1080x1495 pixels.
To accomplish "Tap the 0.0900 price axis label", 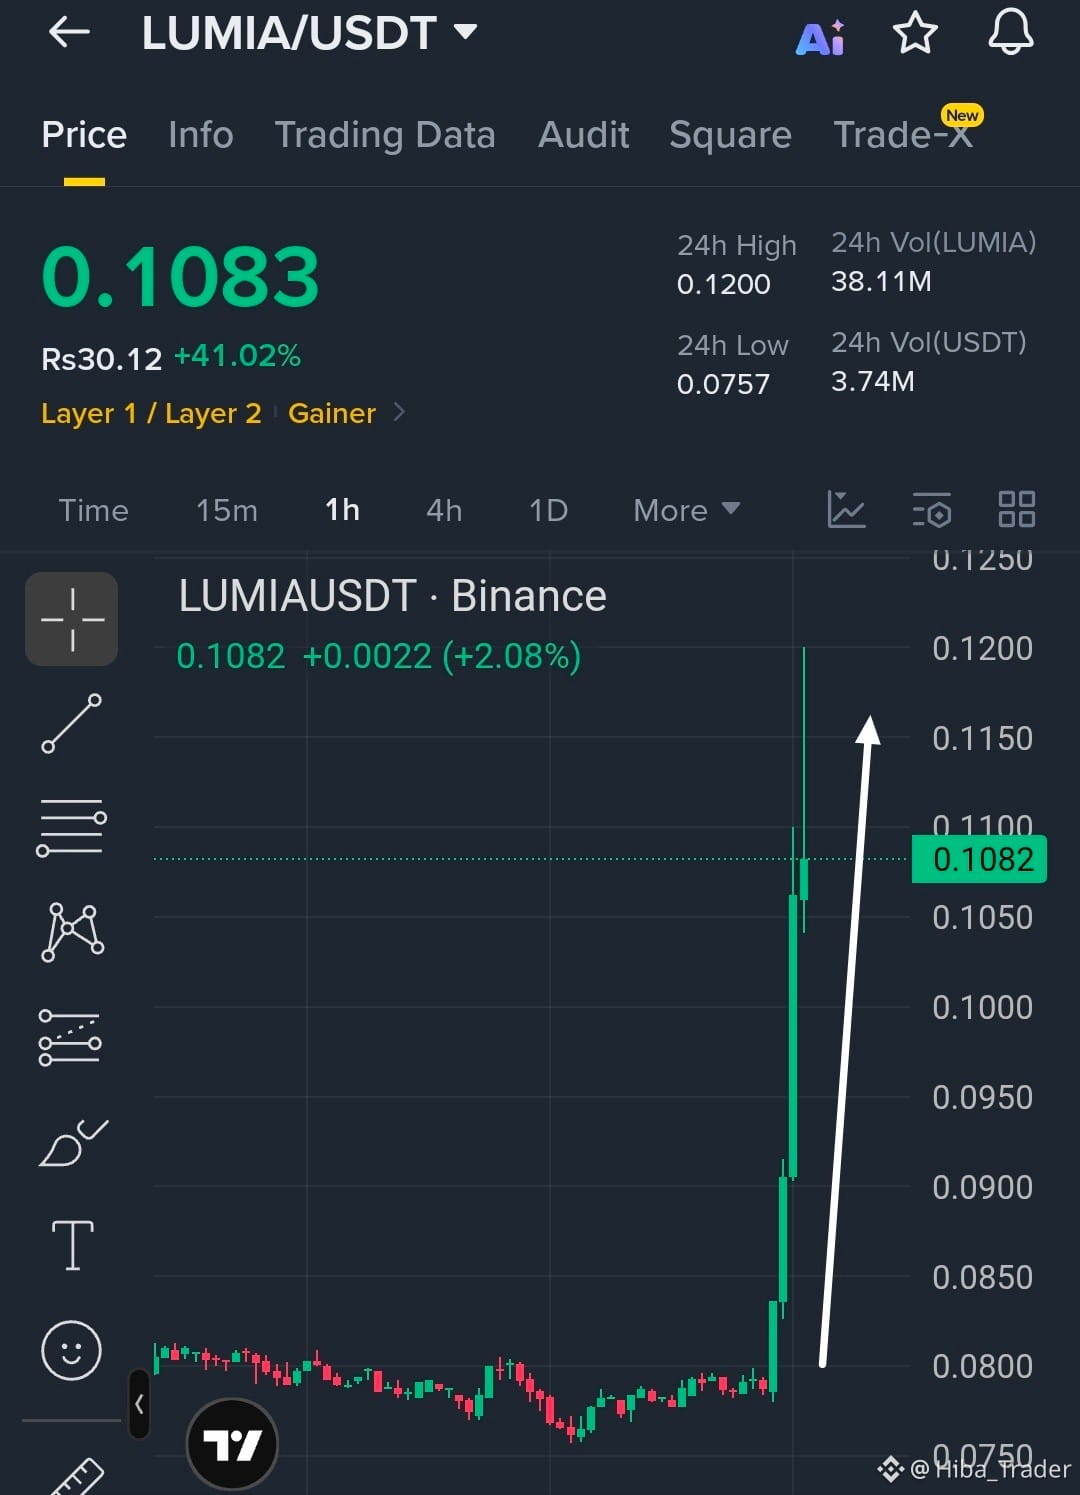I will click(x=982, y=1187).
